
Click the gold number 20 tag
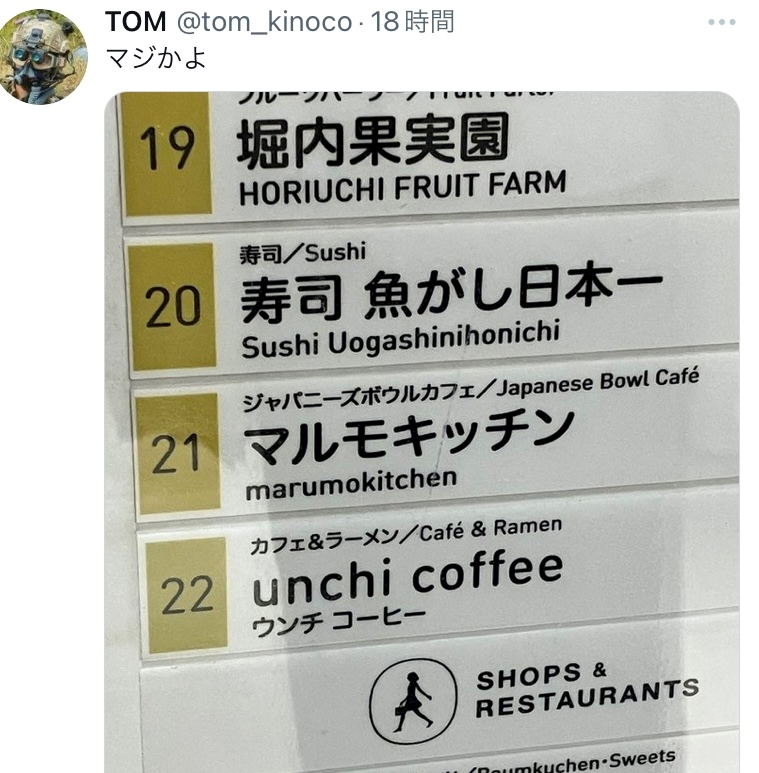(172, 307)
